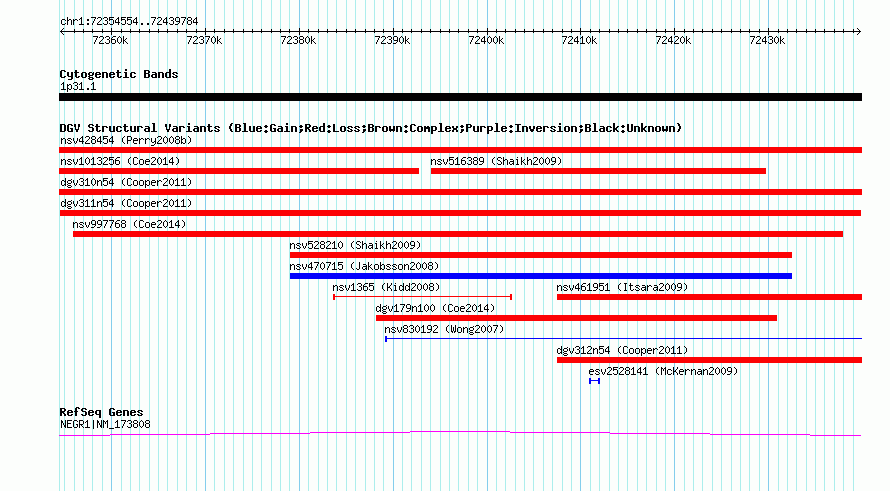Click the 72370k ruler position
This screenshot has width=890, height=491.
pos(204,40)
